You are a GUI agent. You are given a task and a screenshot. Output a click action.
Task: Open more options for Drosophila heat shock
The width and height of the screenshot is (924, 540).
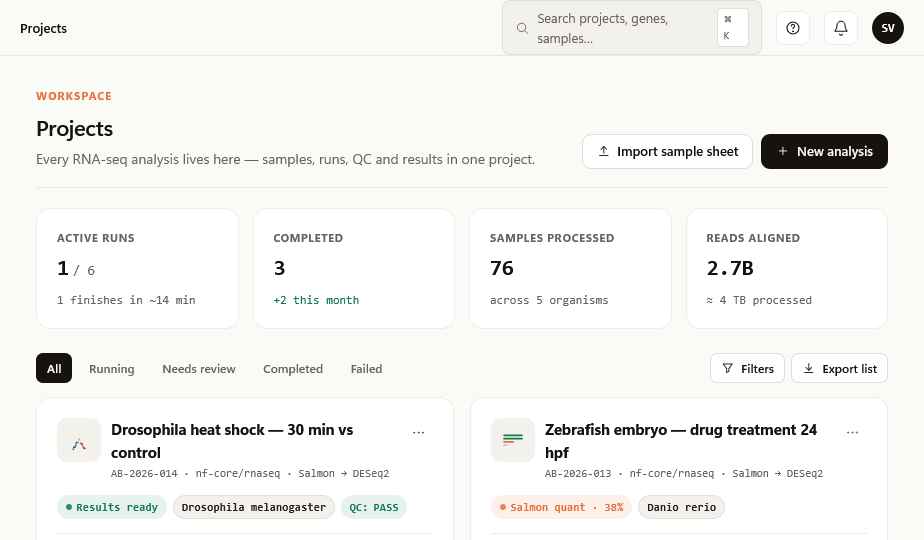pos(418,432)
